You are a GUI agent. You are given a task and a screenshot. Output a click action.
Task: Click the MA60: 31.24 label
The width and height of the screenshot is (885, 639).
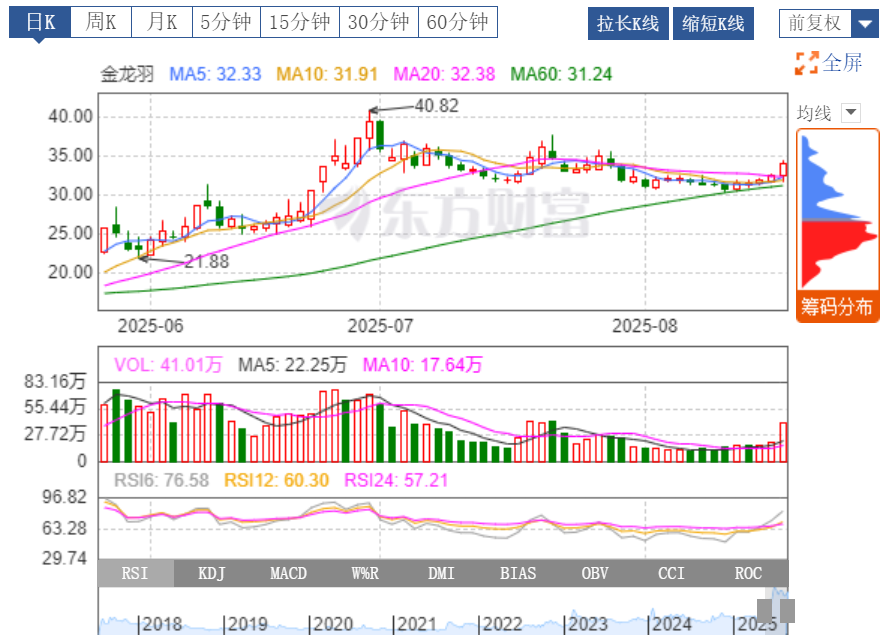pos(561,74)
